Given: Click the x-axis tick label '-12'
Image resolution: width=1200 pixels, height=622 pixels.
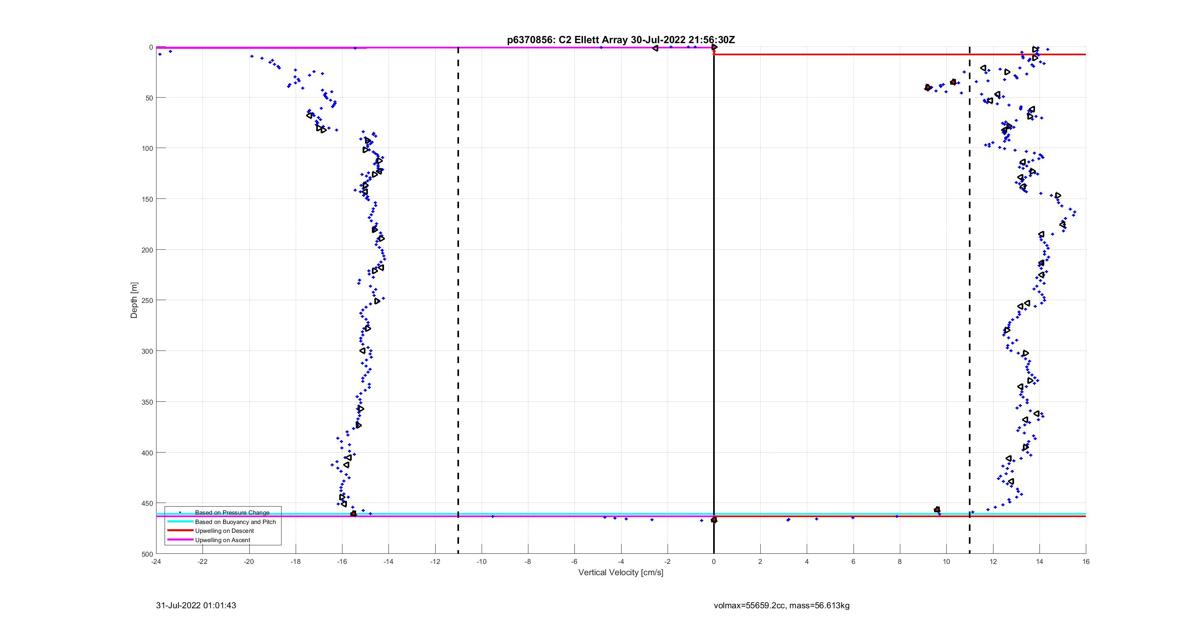Looking at the screenshot, I should click(x=435, y=562).
